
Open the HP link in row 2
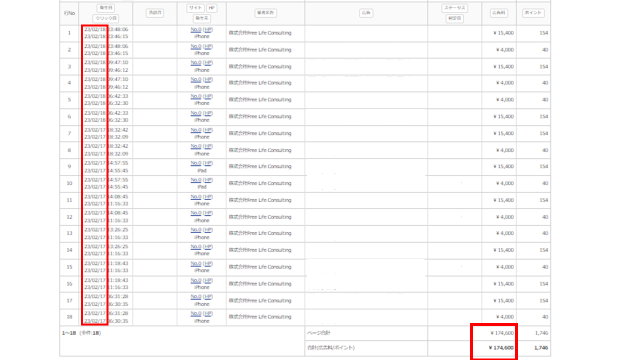coord(208,46)
